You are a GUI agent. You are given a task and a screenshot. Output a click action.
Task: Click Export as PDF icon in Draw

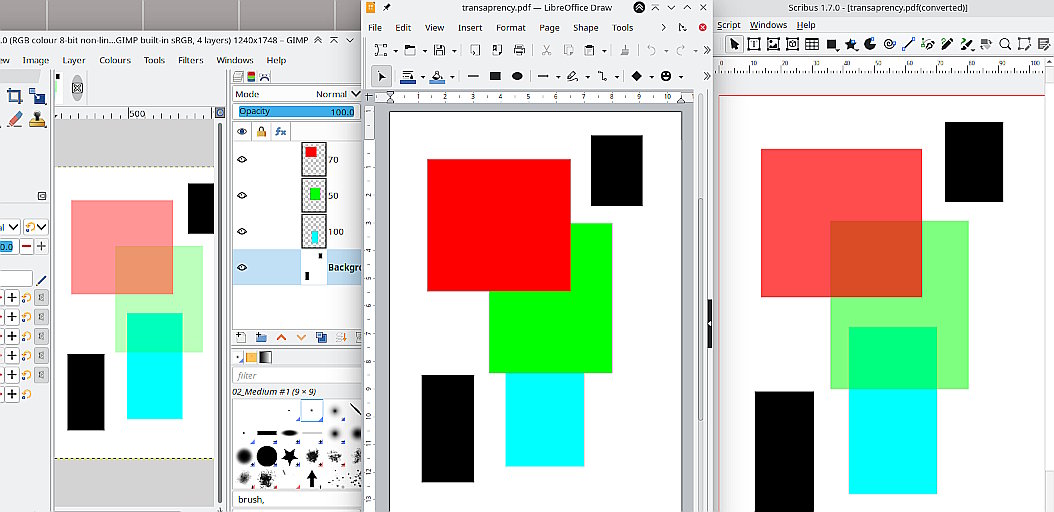497,50
